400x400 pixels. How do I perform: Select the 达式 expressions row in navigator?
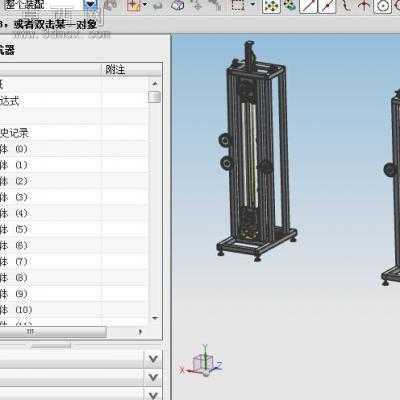10,101
